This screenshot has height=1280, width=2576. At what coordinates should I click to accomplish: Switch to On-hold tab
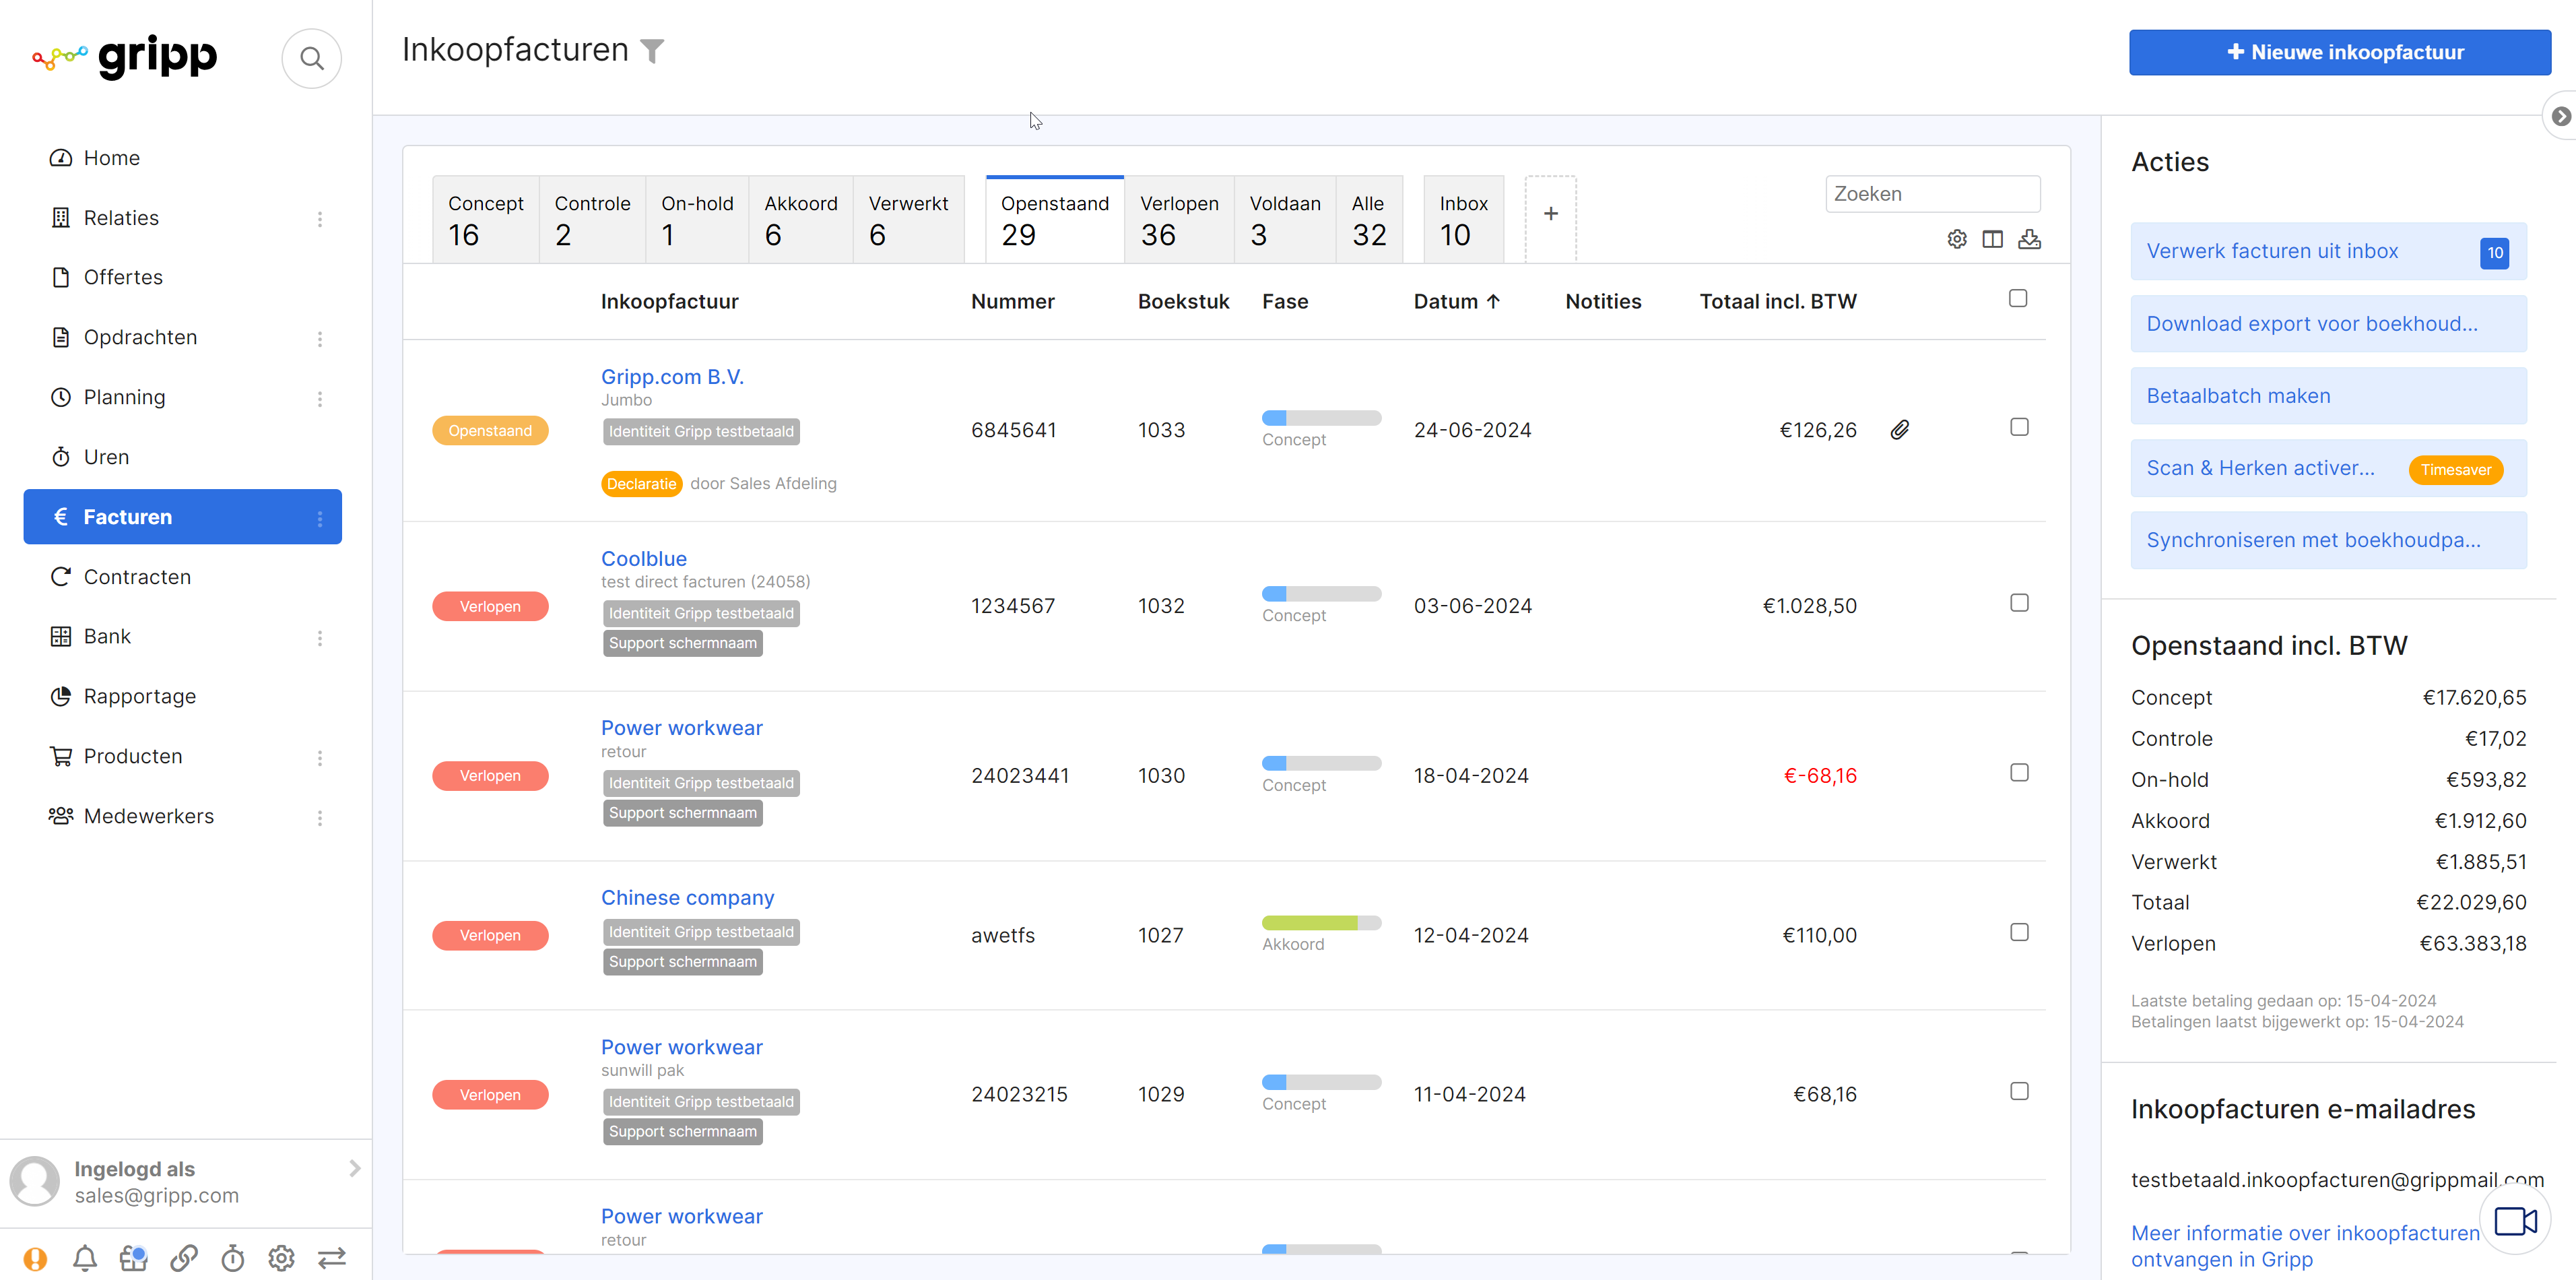click(x=697, y=220)
